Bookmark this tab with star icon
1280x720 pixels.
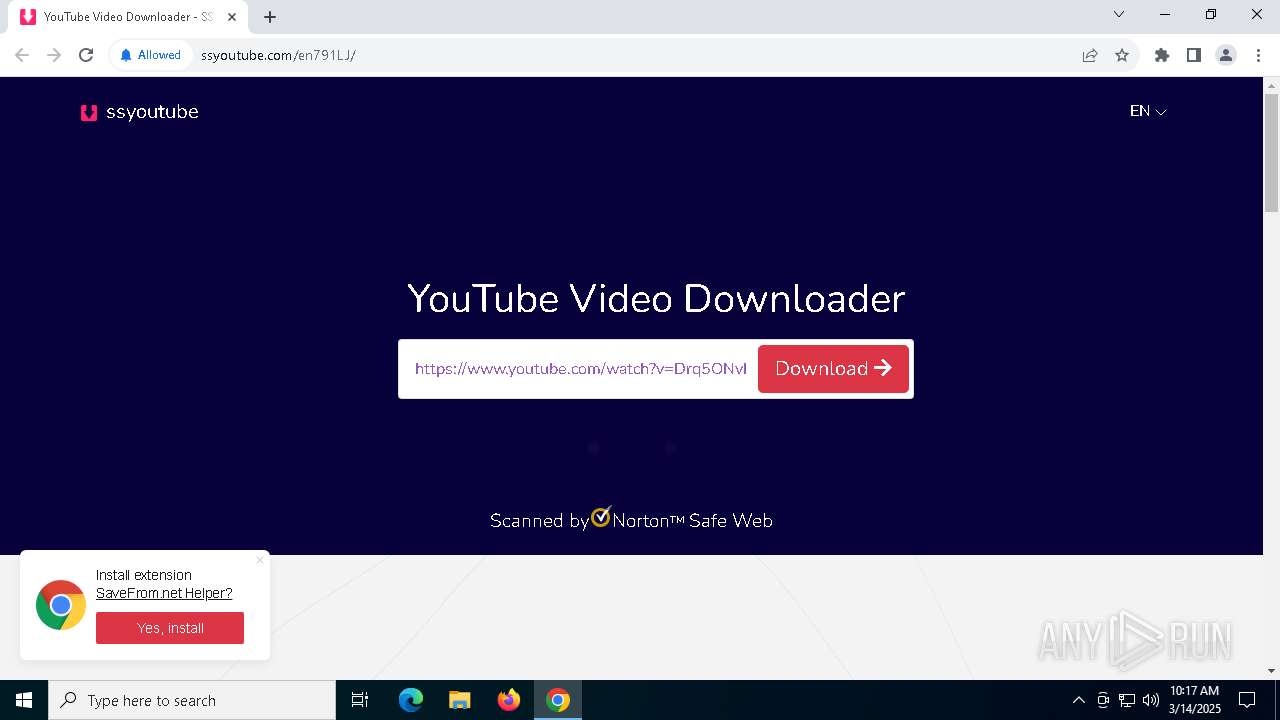1122,55
